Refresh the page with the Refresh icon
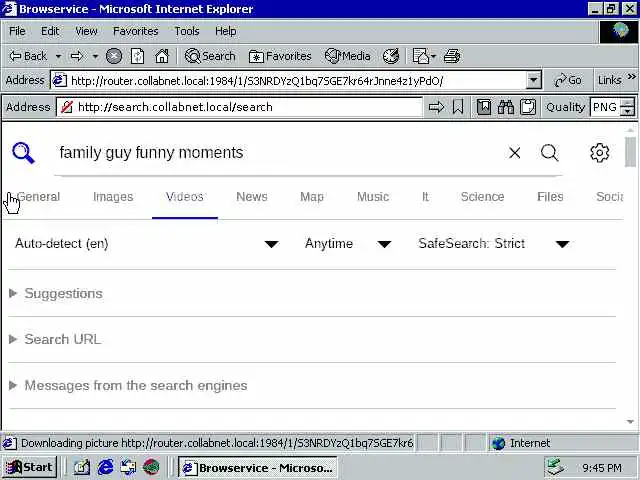The height and width of the screenshot is (480, 640). point(138,56)
